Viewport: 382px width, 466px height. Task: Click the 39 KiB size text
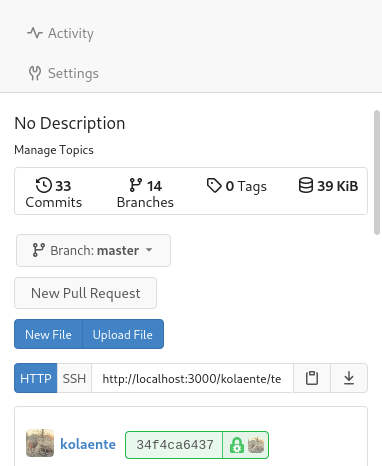[x=337, y=186]
